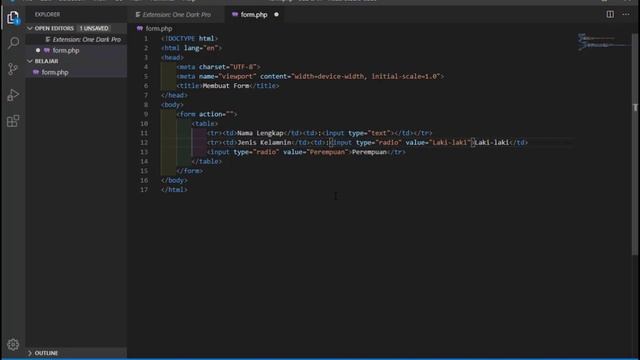Viewport: 640px width, 360px height.
Task: Open the Source Control view icon
Action: 13,69
